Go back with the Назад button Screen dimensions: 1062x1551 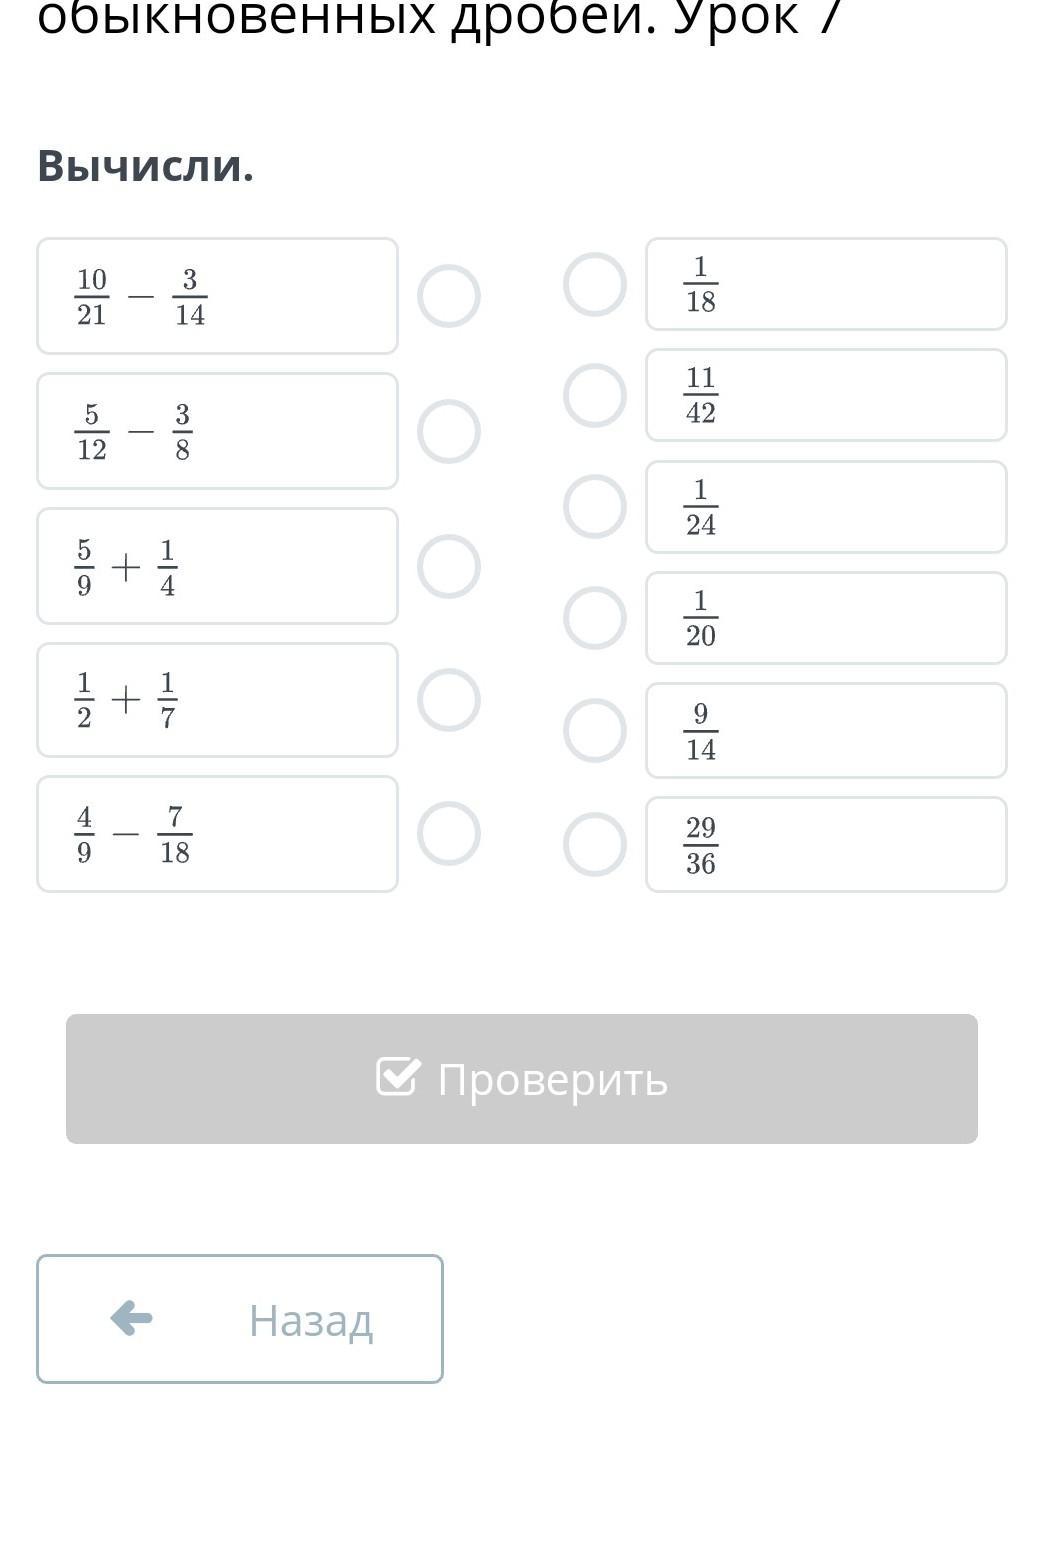click(240, 1319)
